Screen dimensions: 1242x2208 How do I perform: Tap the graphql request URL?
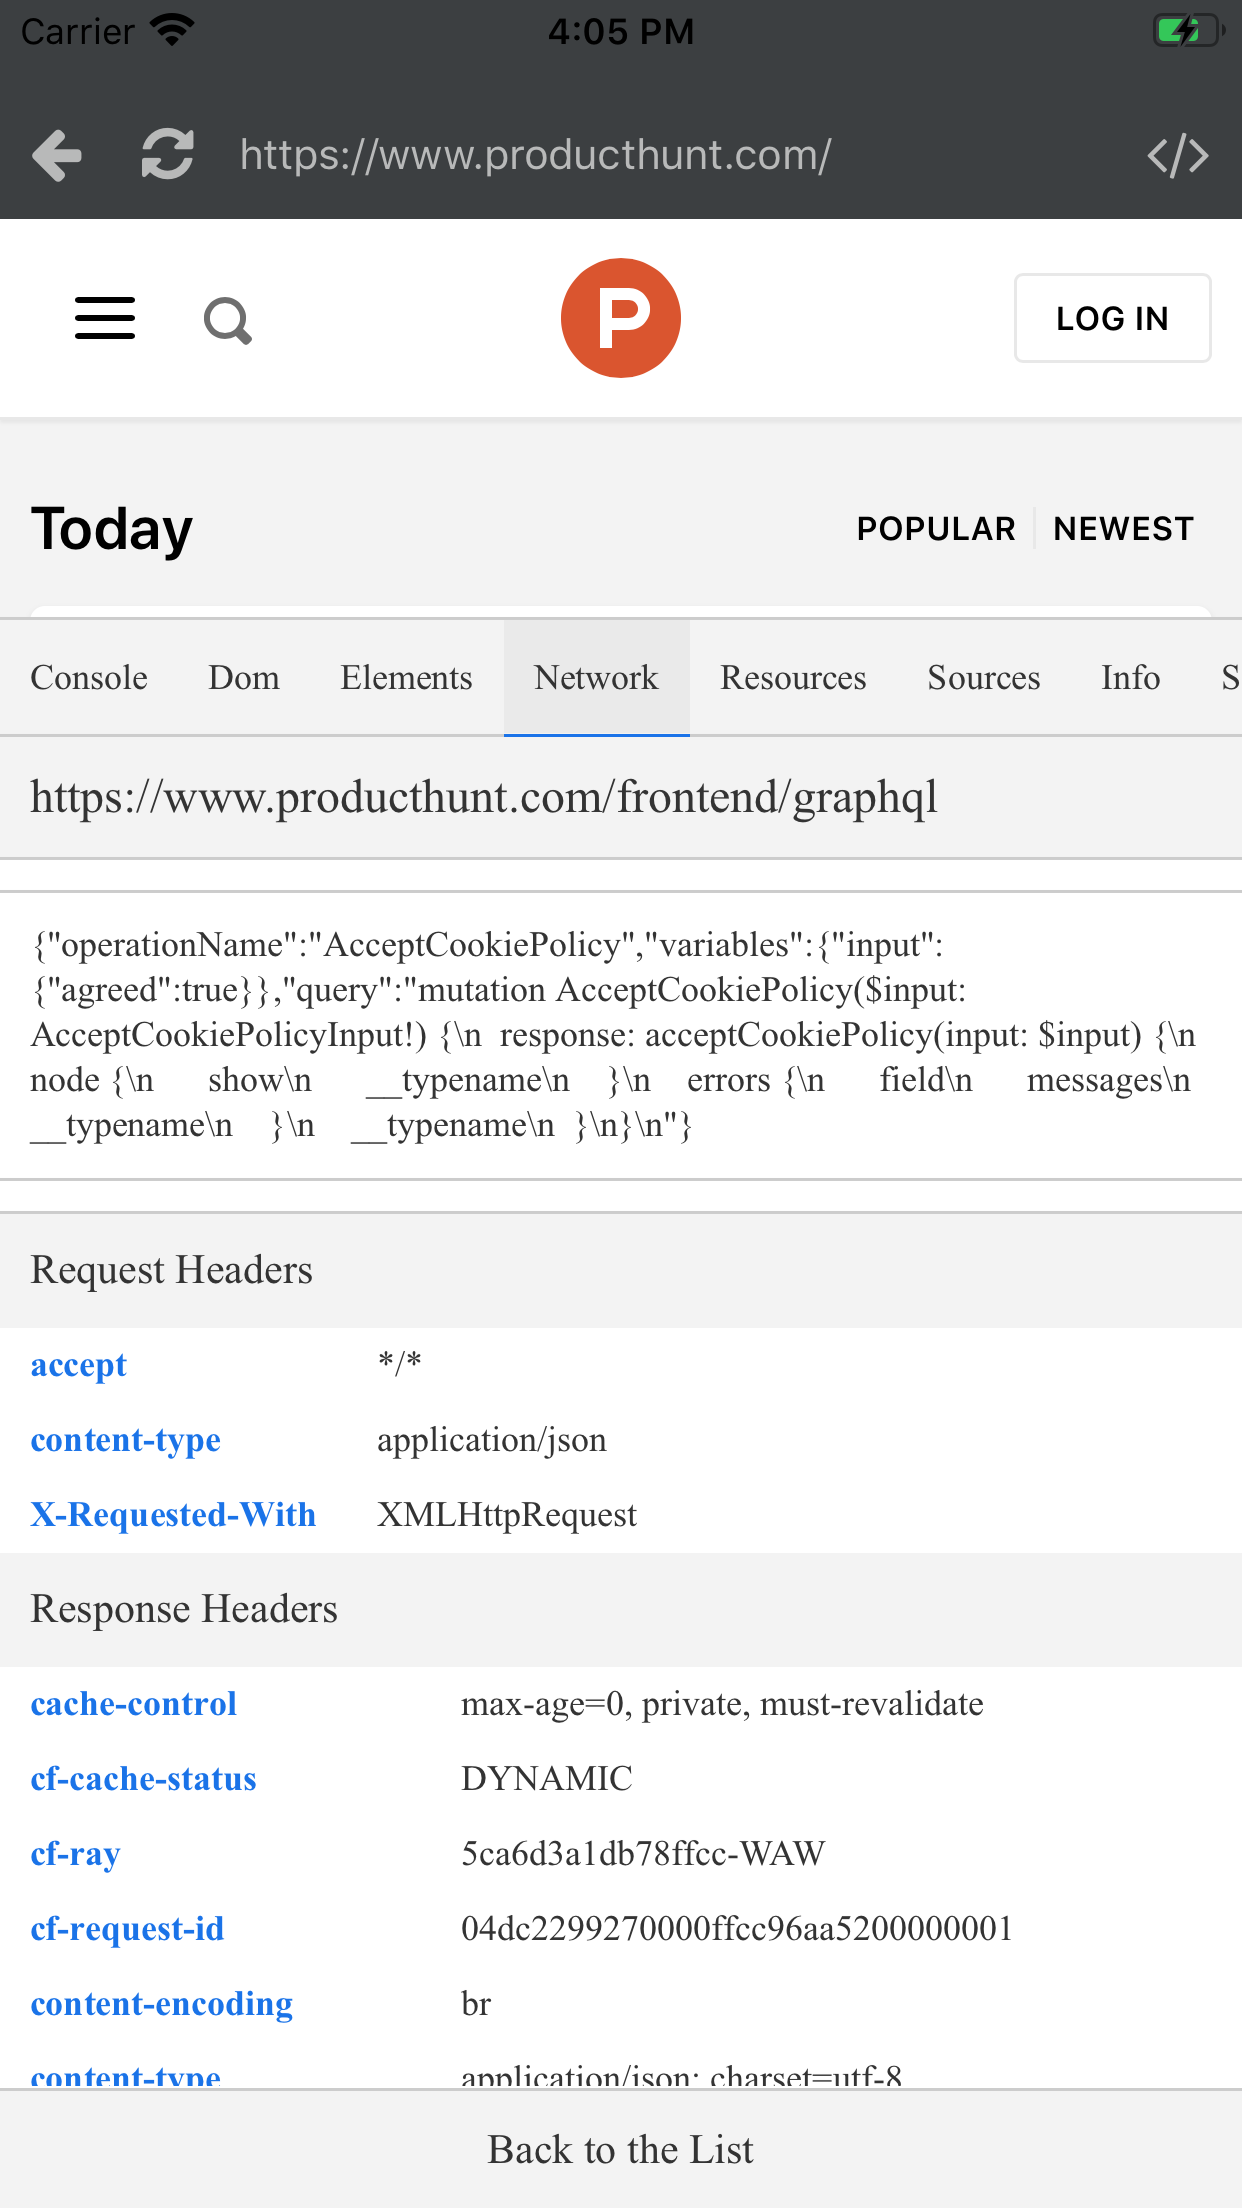point(484,798)
